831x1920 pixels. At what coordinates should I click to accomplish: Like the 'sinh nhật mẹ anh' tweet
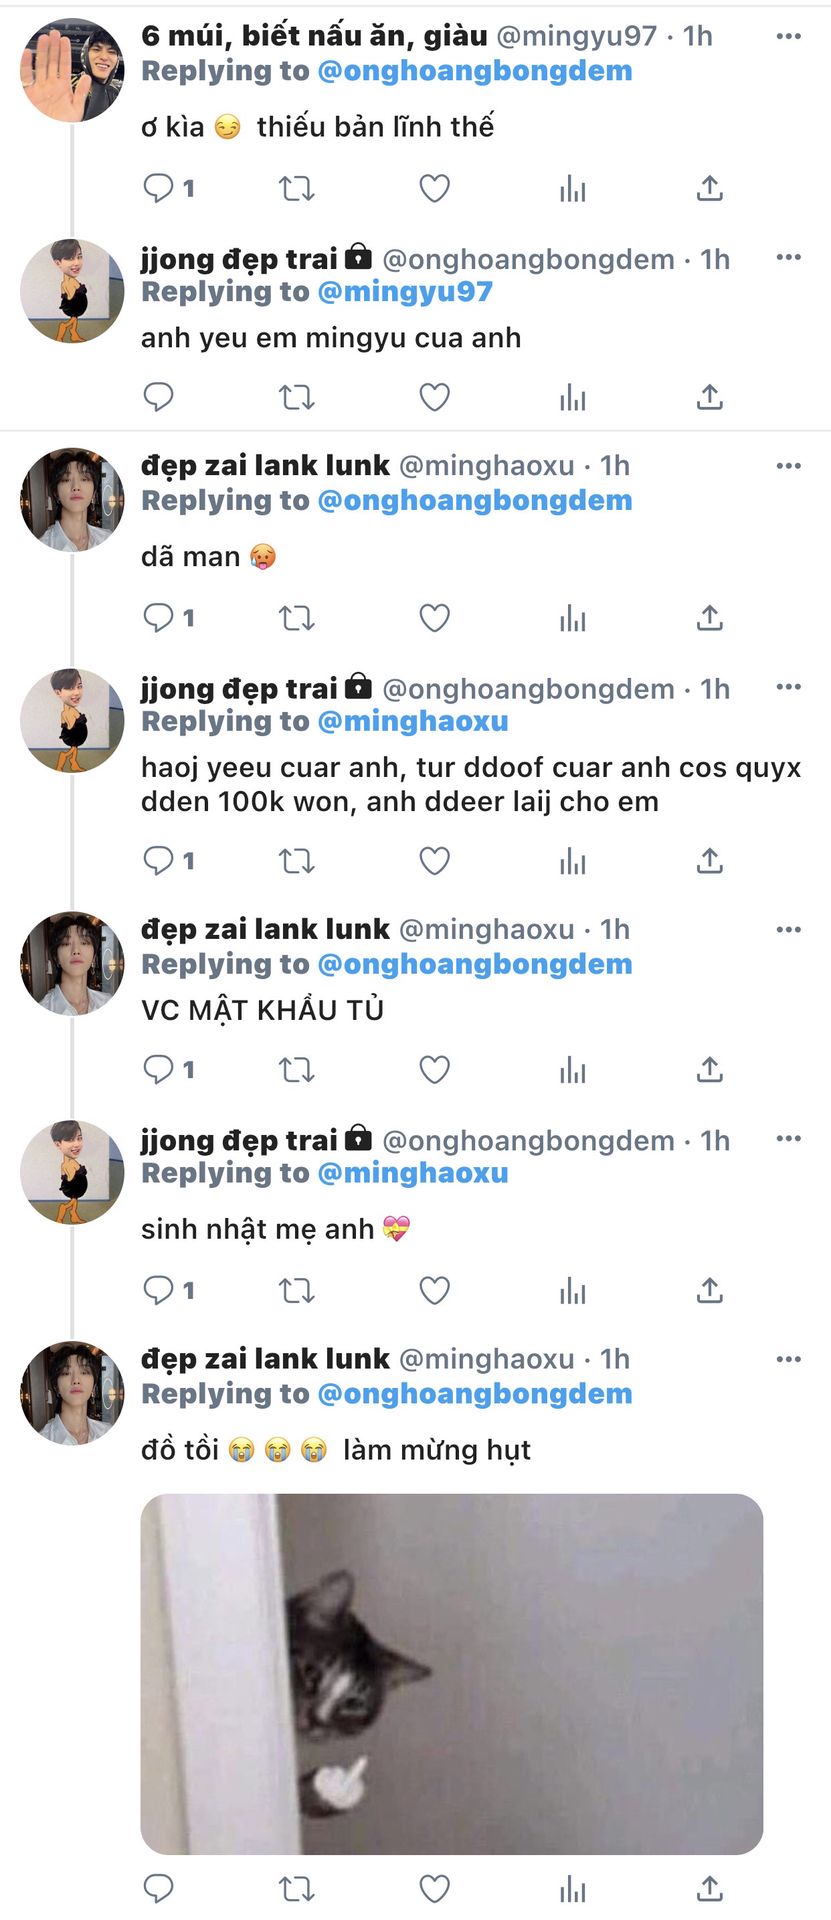tap(434, 1291)
